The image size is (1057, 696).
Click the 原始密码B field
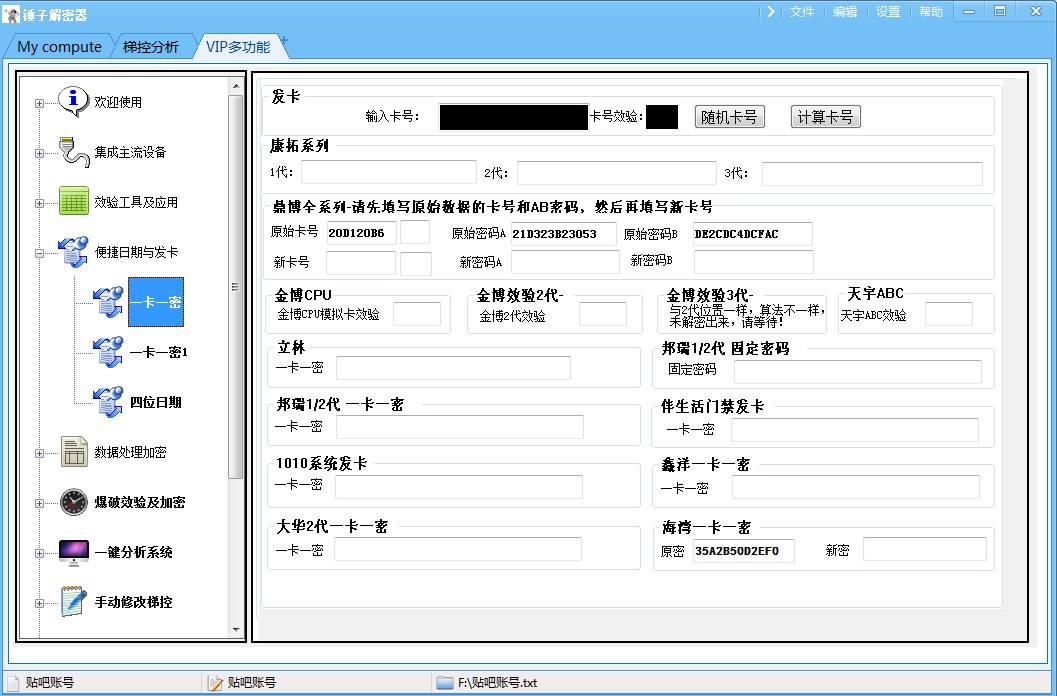(x=753, y=233)
